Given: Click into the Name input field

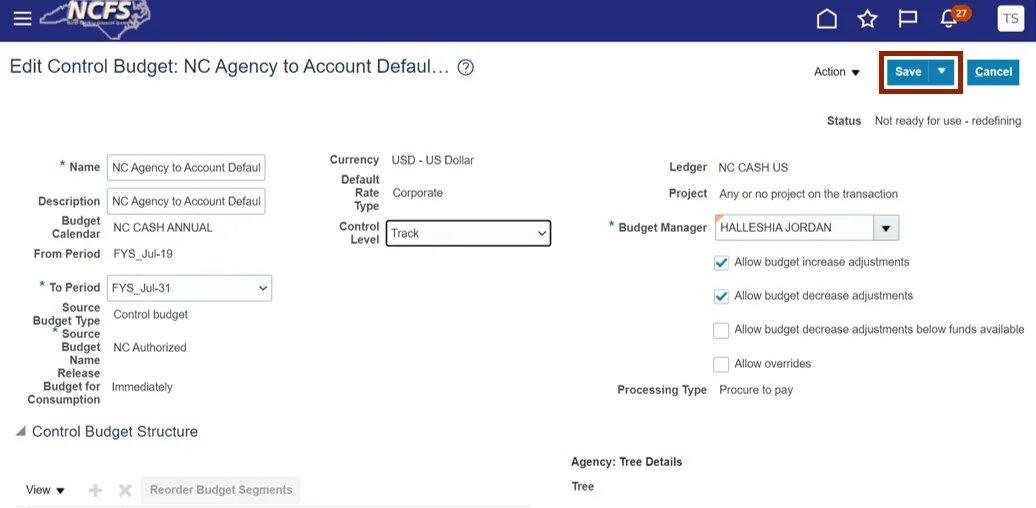Looking at the screenshot, I should click(185, 168).
